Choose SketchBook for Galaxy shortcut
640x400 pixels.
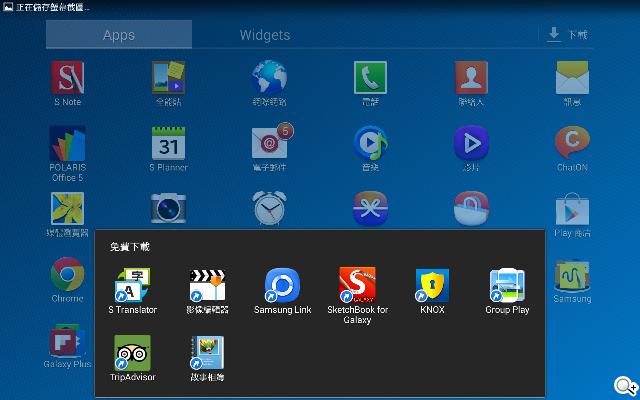[x=357, y=285]
